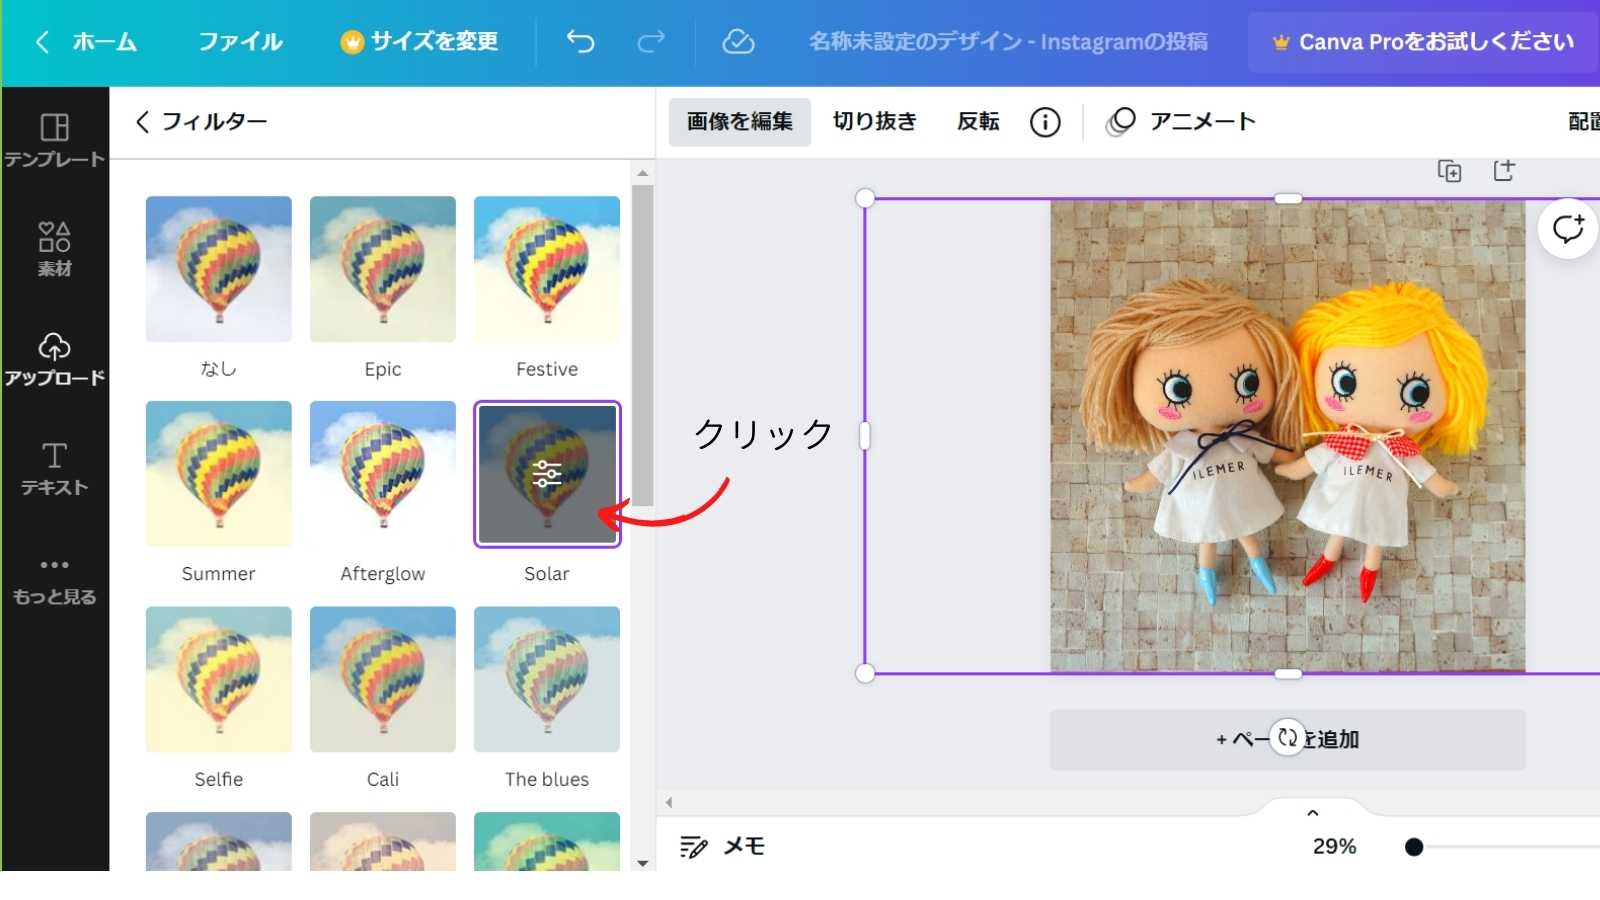Open the メモ notes panel

[722, 847]
